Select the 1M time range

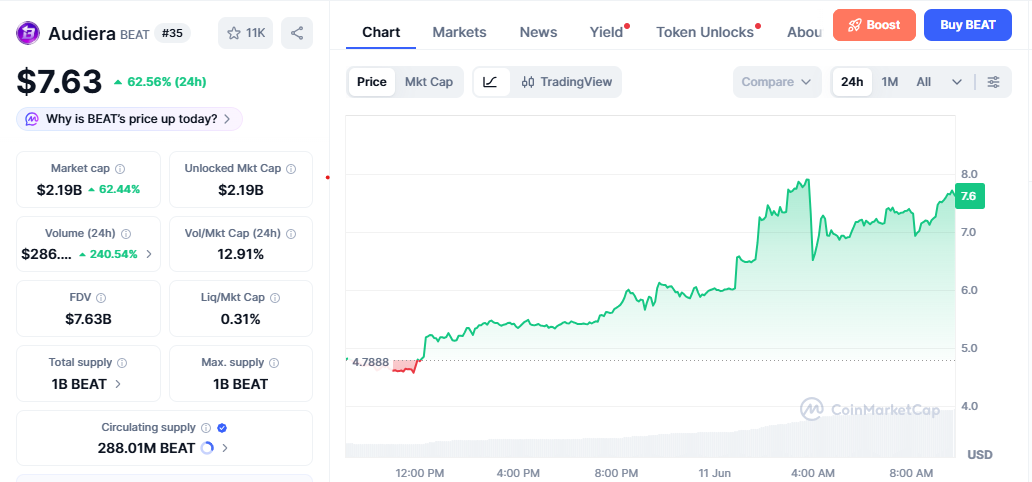(890, 82)
